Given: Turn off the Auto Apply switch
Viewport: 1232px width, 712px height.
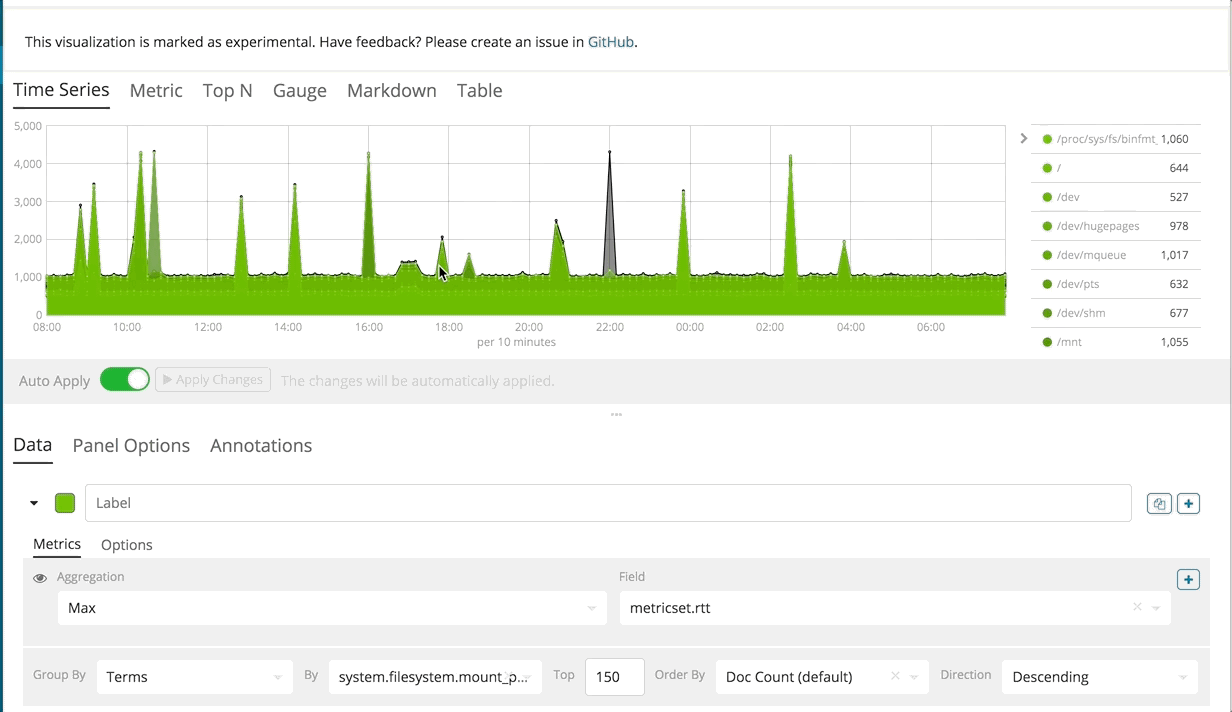Looking at the screenshot, I should click(x=125, y=380).
